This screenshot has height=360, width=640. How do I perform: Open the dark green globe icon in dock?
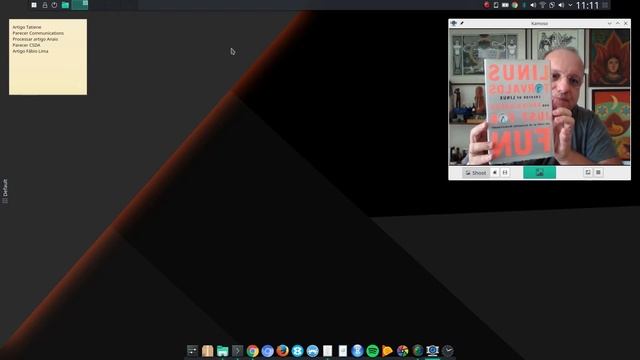pos(418,351)
